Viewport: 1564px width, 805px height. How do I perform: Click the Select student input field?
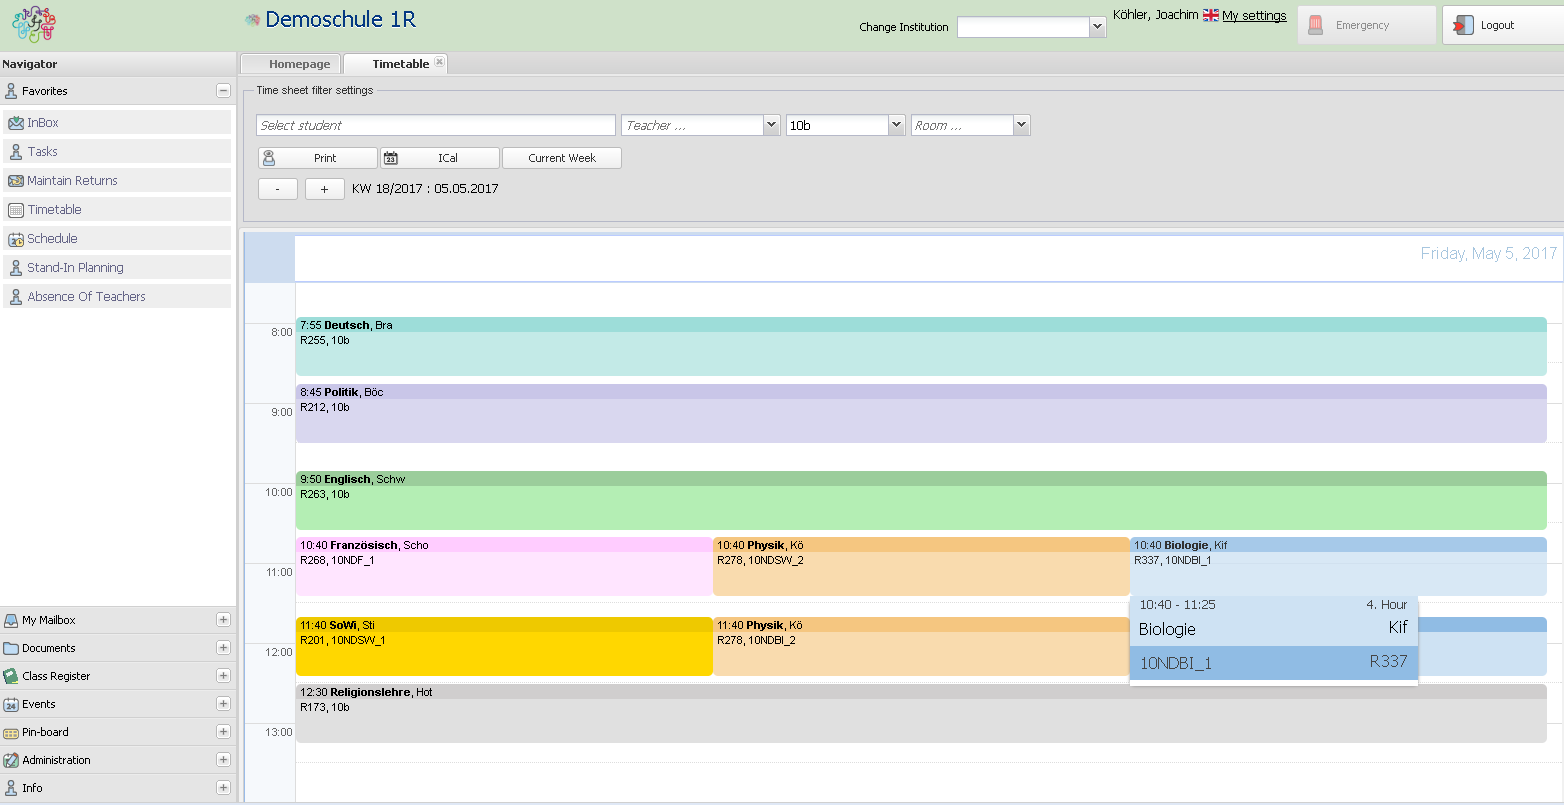point(436,125)
